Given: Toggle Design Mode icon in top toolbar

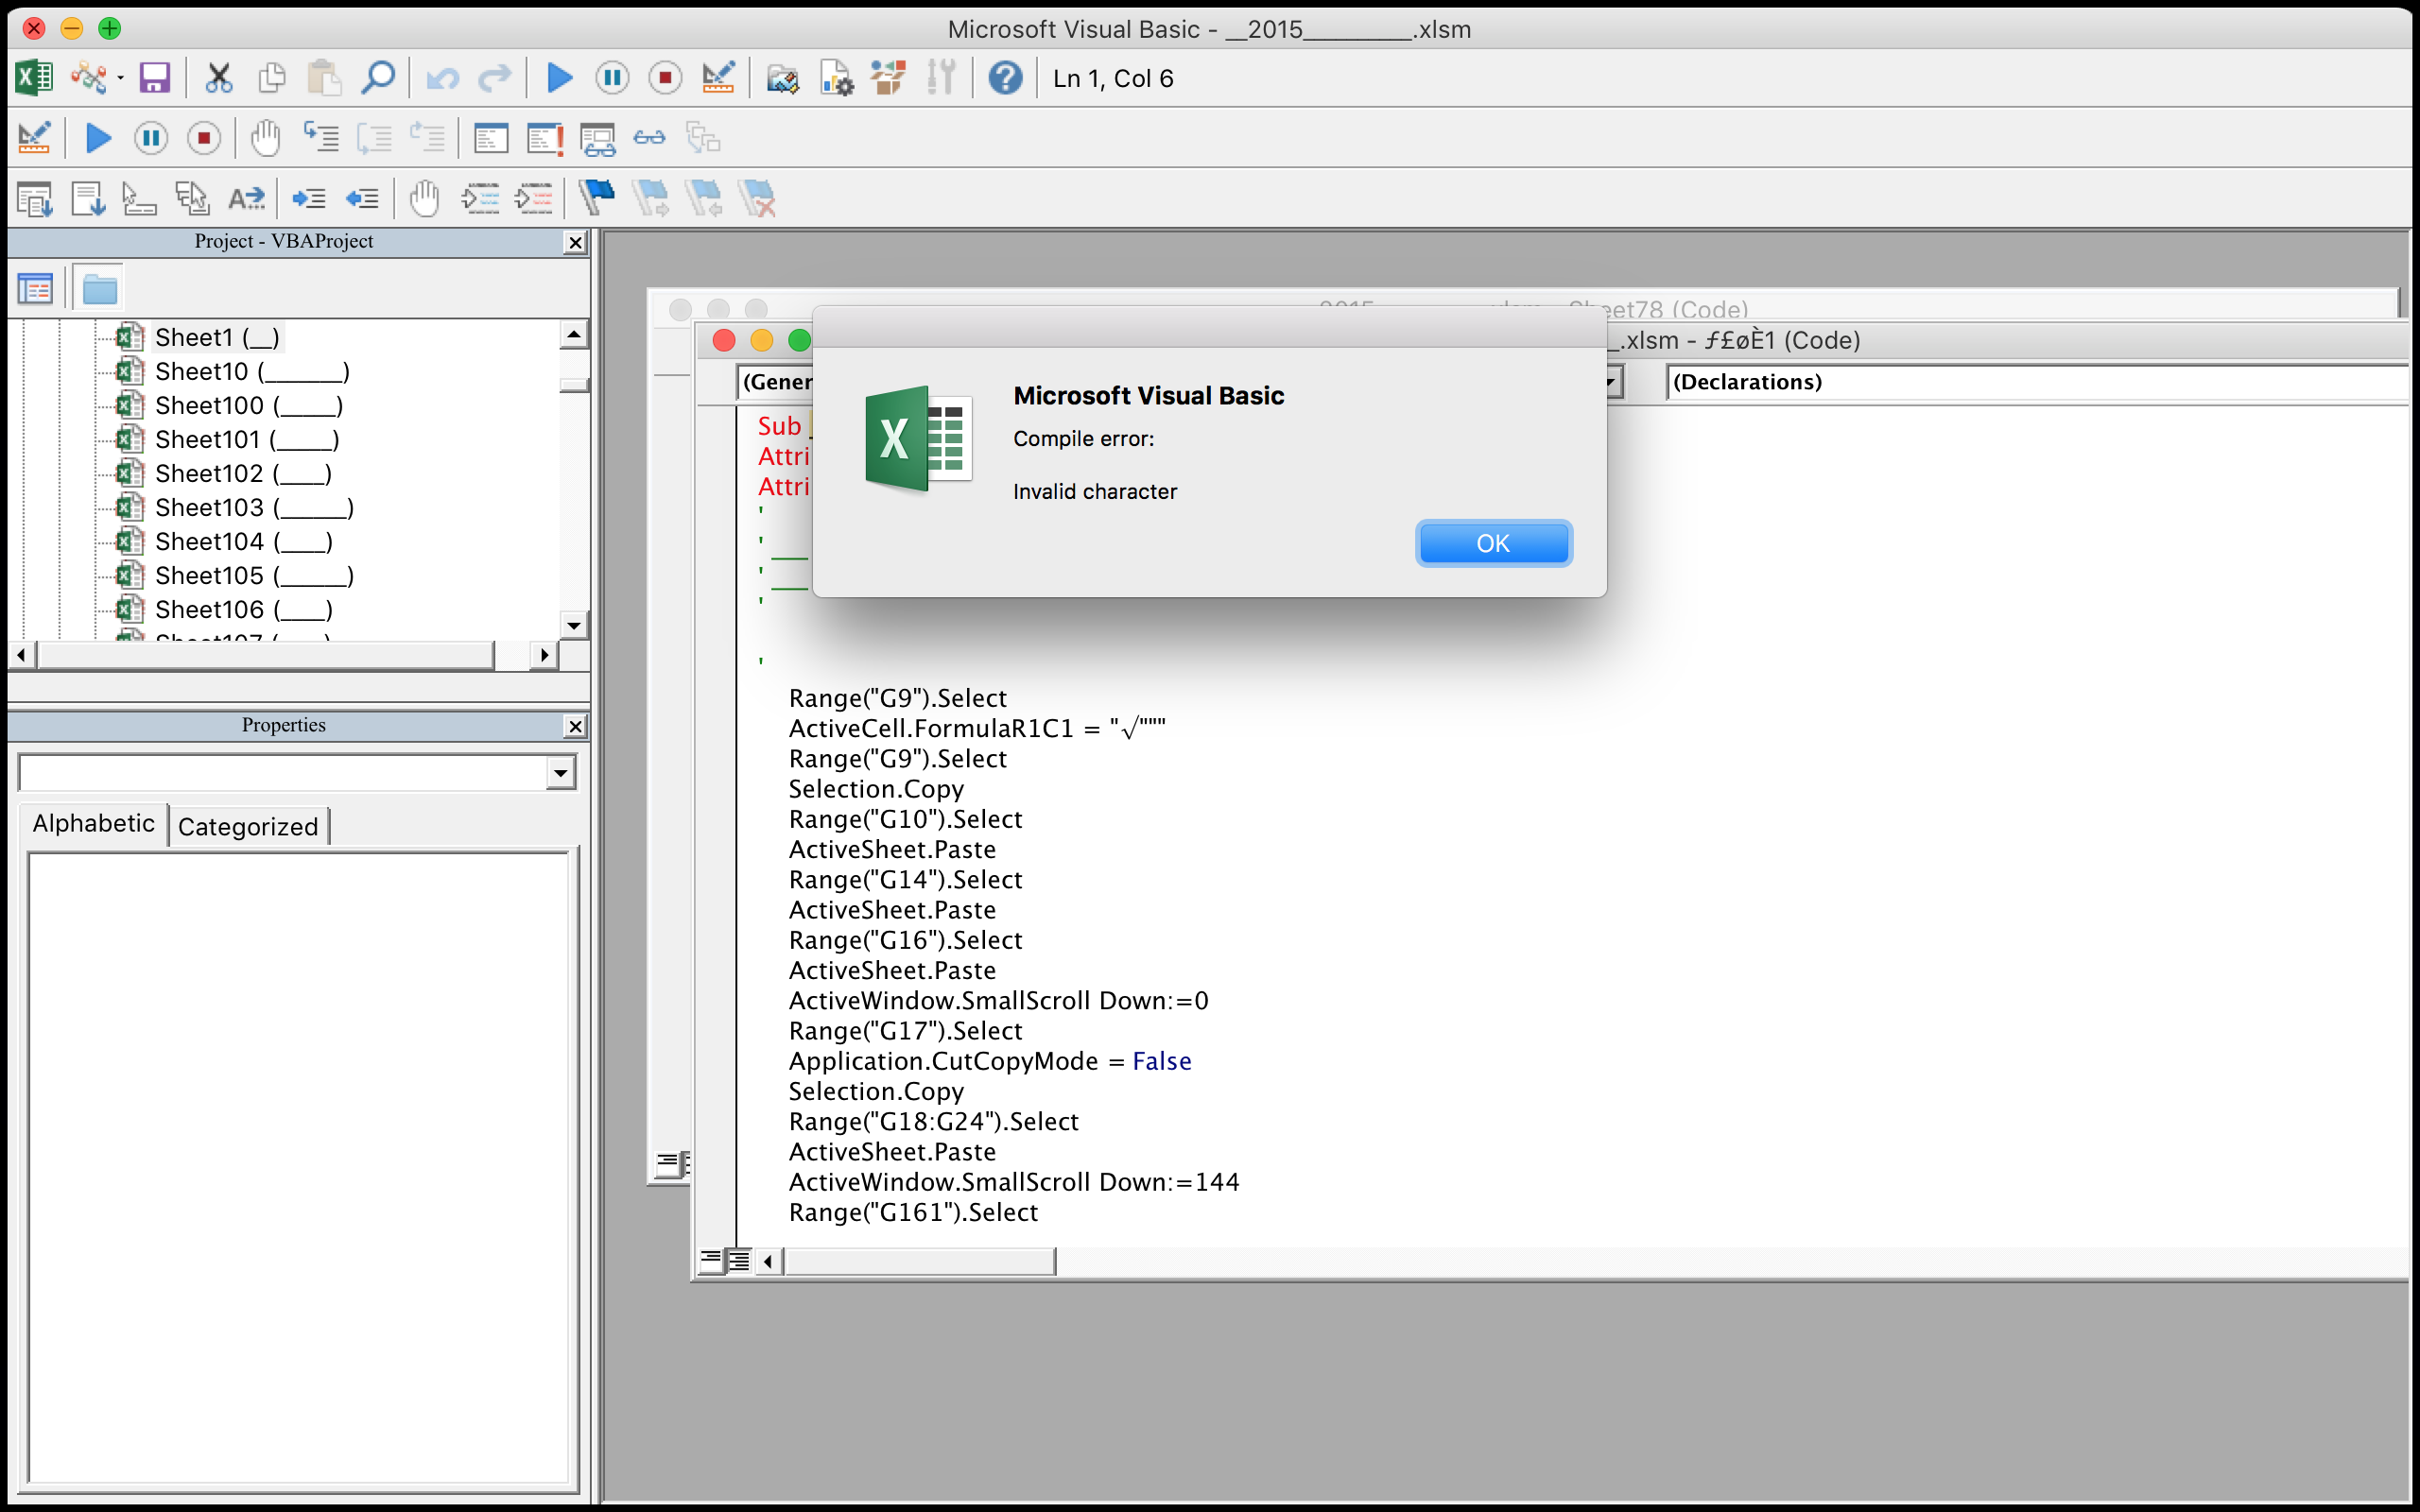Looking at the screenshot, I should tap(718, 78).
